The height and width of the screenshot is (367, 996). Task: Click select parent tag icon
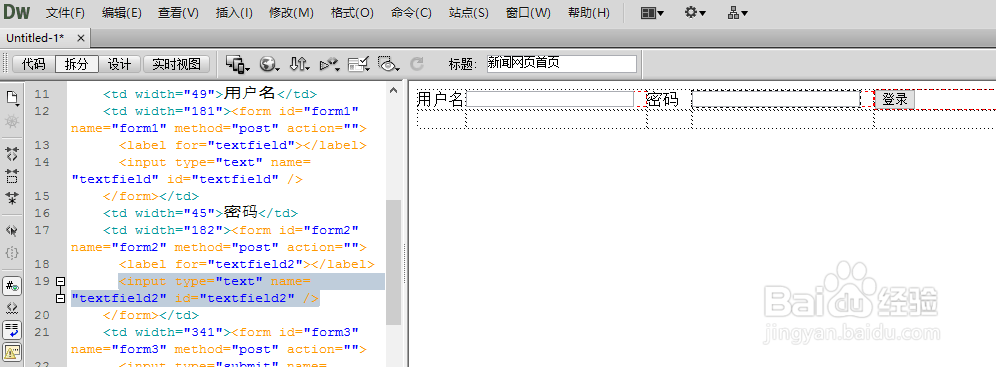pos(12,230)
